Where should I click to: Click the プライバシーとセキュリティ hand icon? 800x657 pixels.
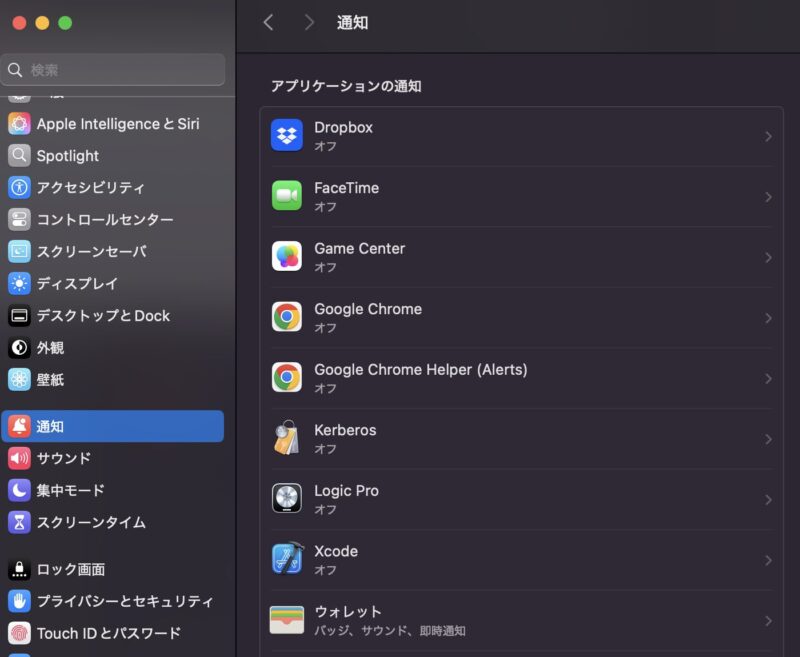(19, 601)
